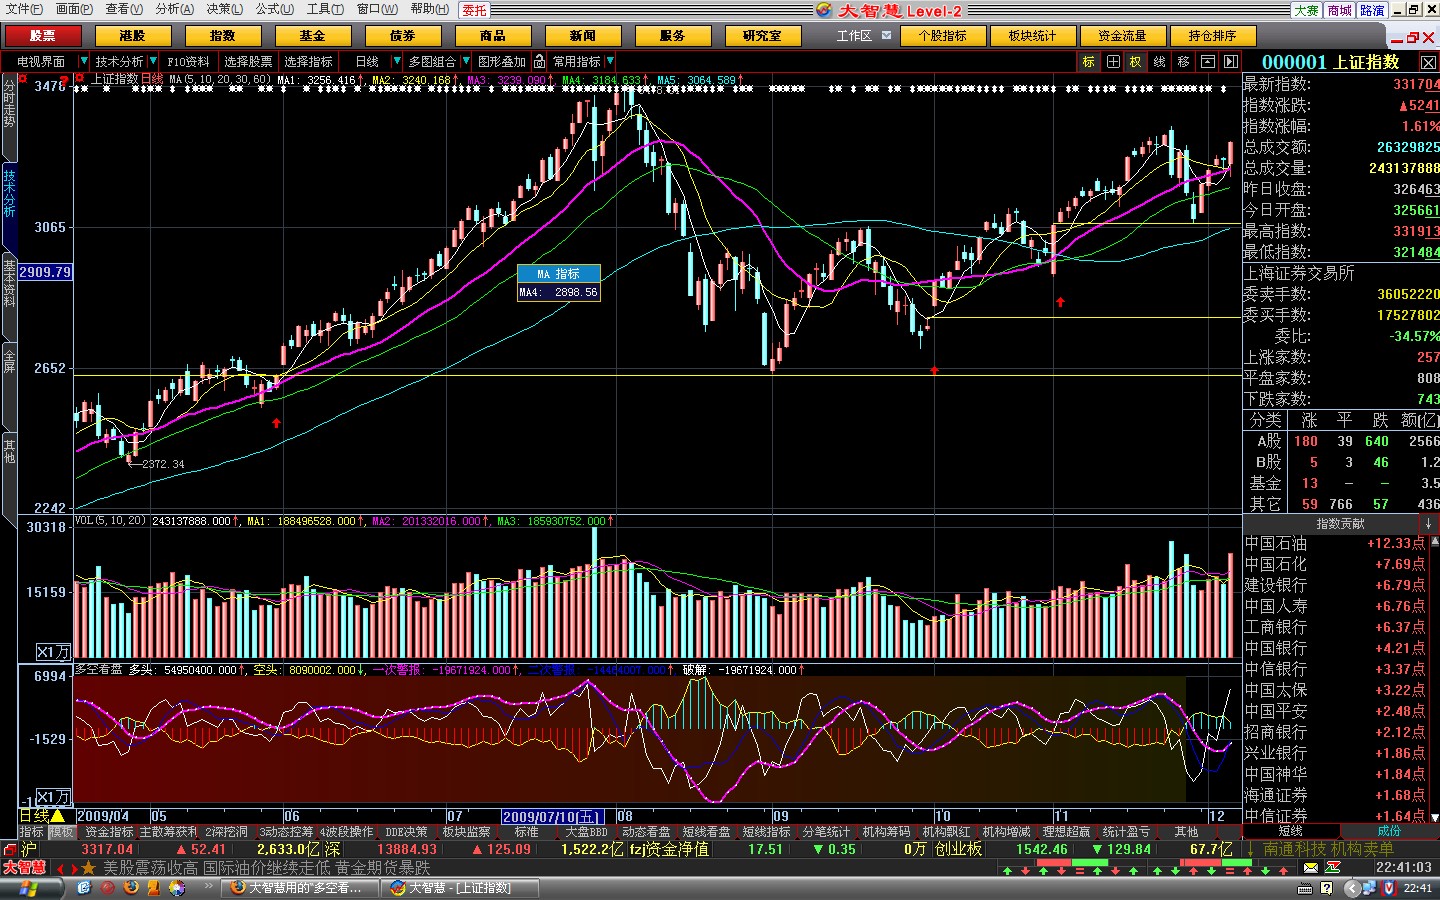Viewport: 1440px width, 900px height.
Task: Open the 文件(F) menu
Action: click(x=24, y=9)
